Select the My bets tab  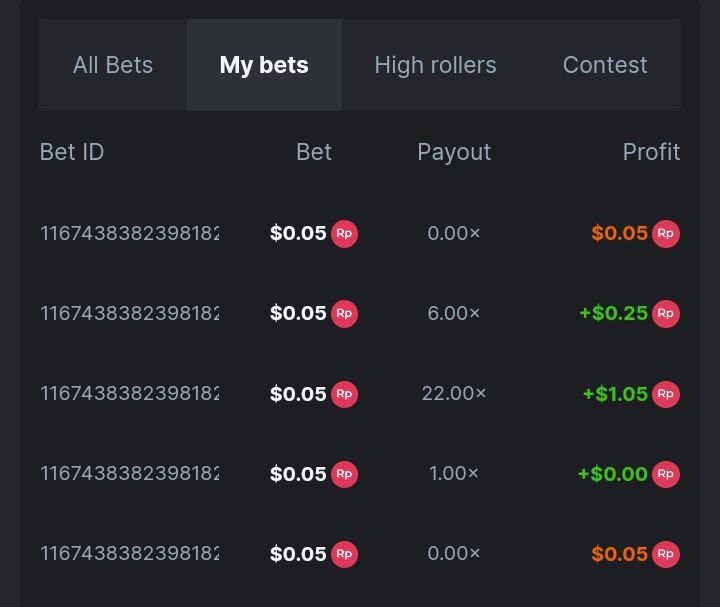(264, 65)
